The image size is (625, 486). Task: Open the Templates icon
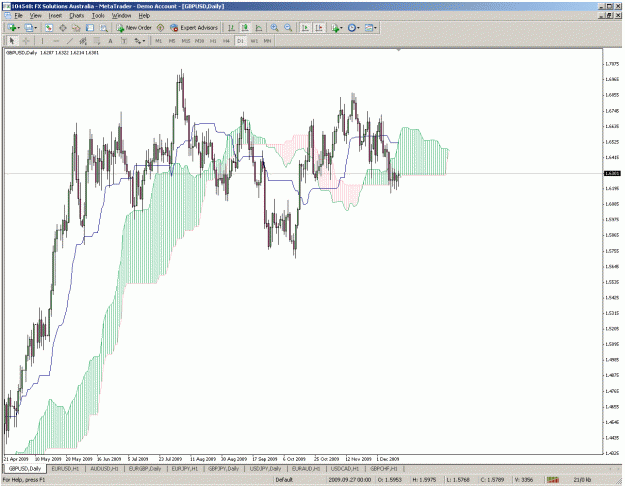(369, 28)
